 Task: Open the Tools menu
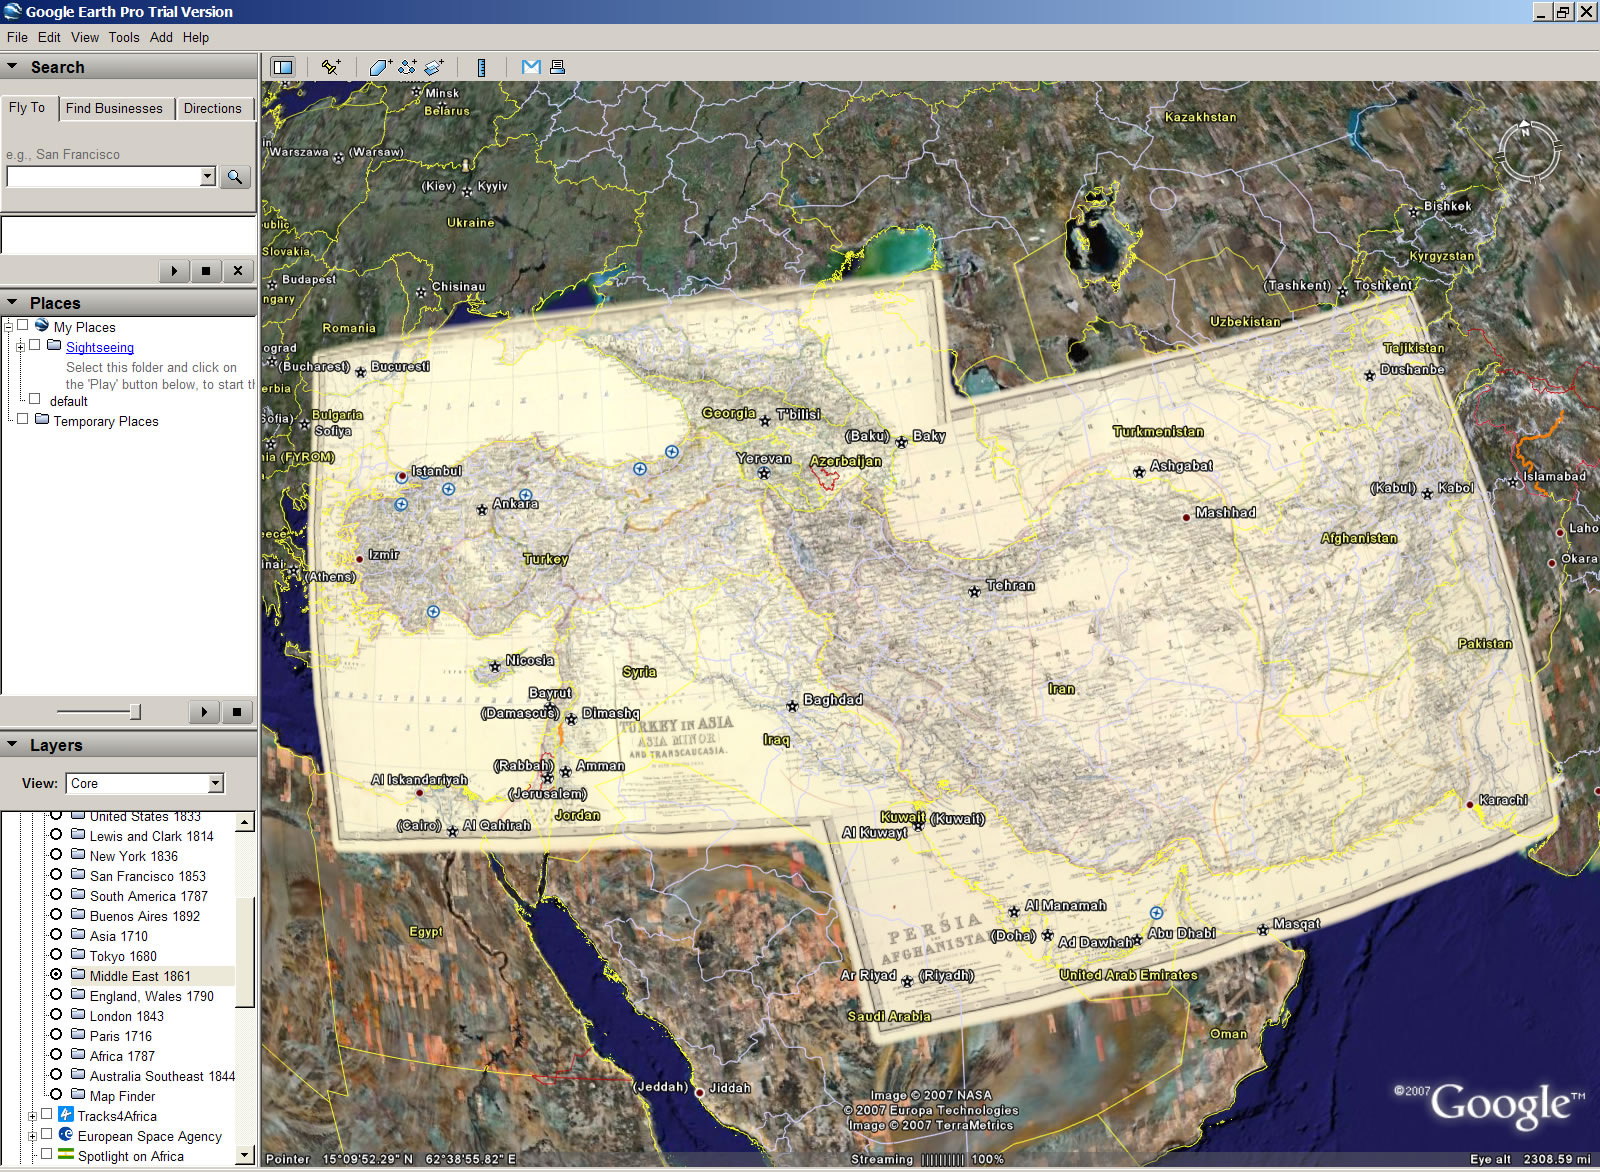pos(123,37)
